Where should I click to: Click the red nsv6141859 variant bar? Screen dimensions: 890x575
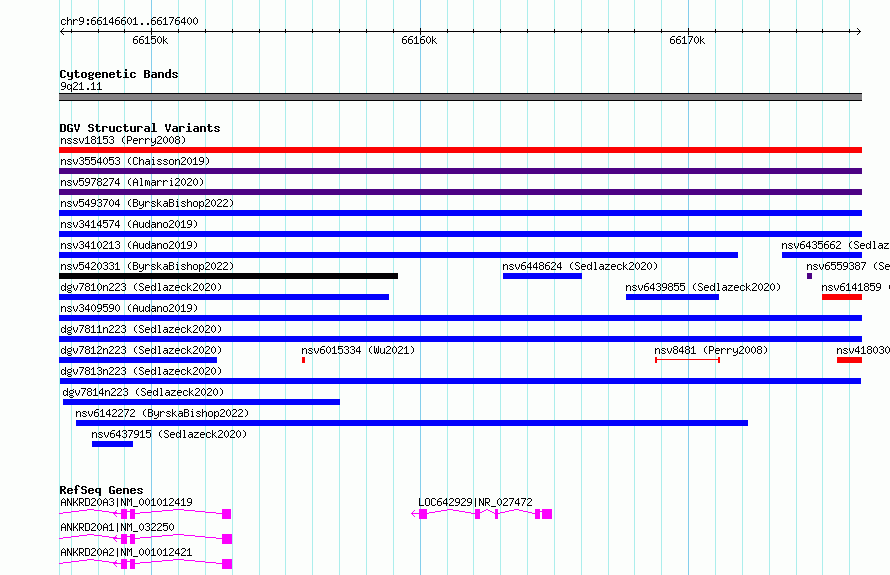click(x=842, y=297)
